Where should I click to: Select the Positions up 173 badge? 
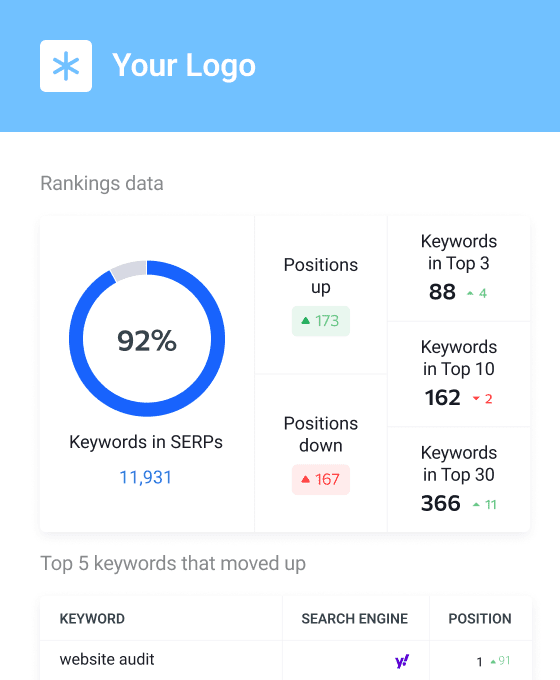[x=321, y=321]
